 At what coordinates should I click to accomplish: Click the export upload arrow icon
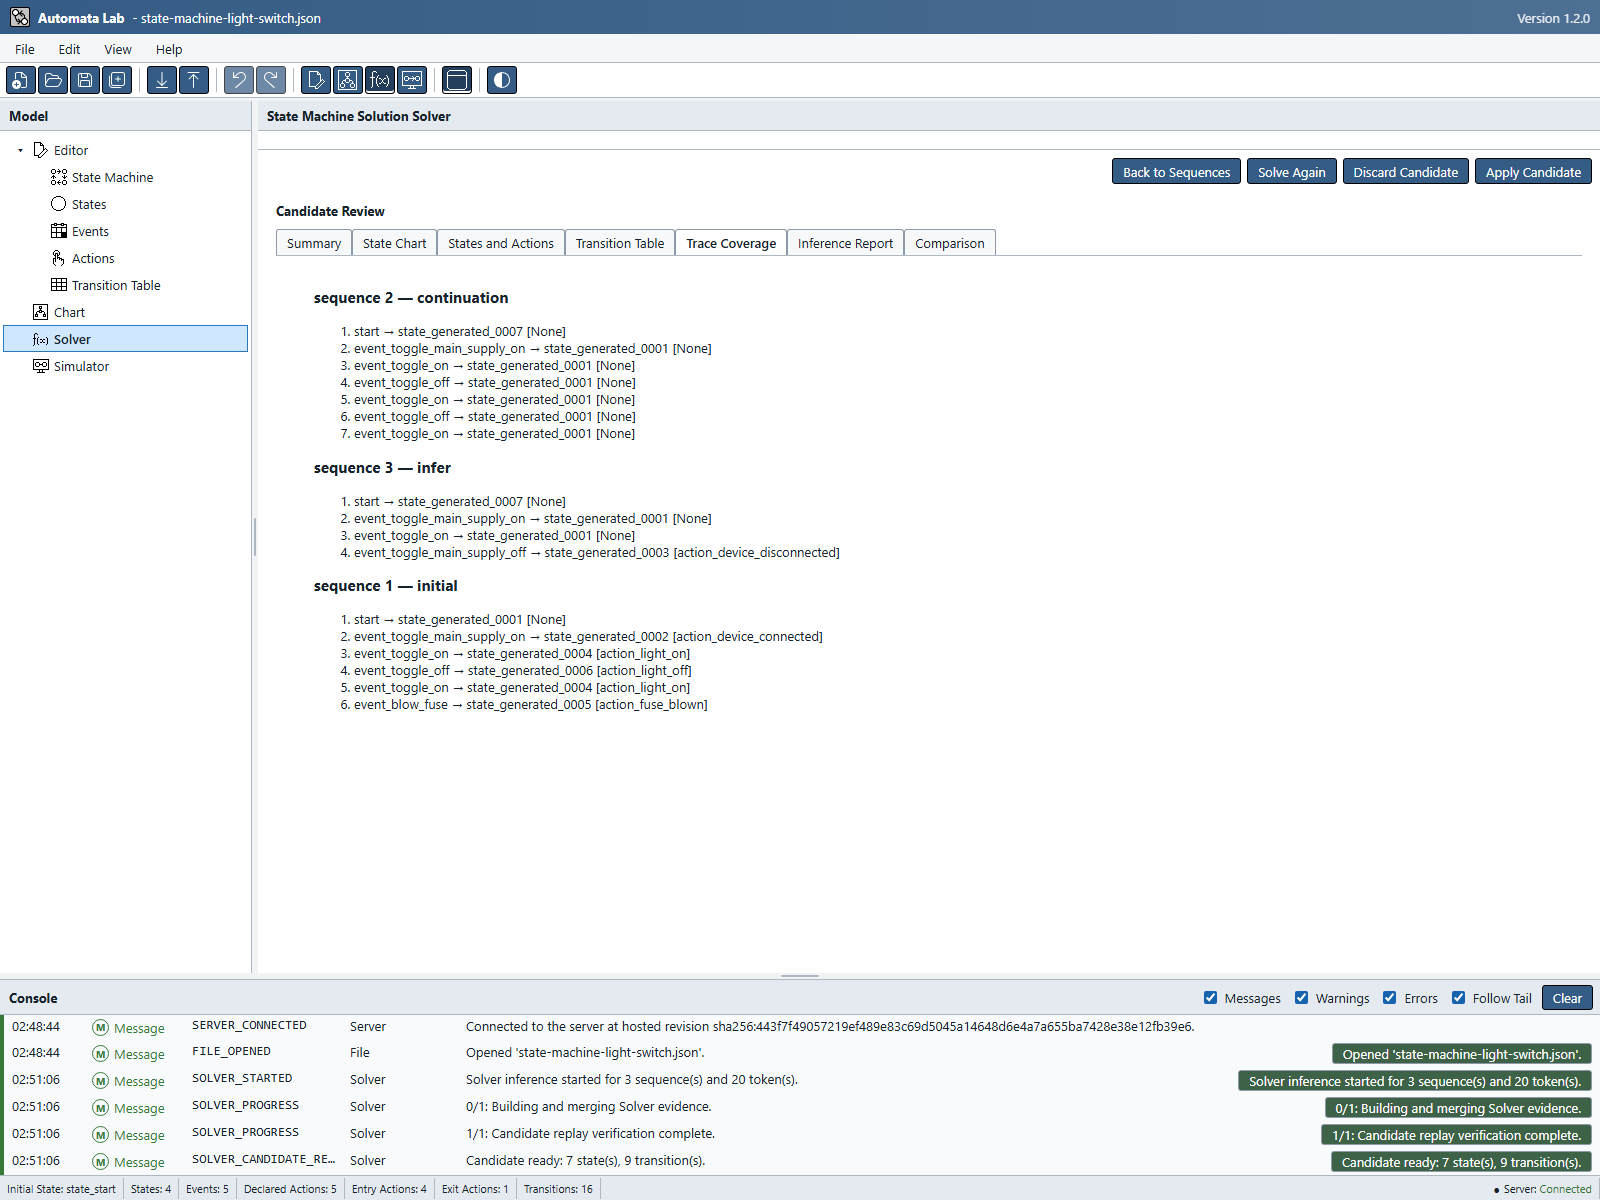[194, 80]
